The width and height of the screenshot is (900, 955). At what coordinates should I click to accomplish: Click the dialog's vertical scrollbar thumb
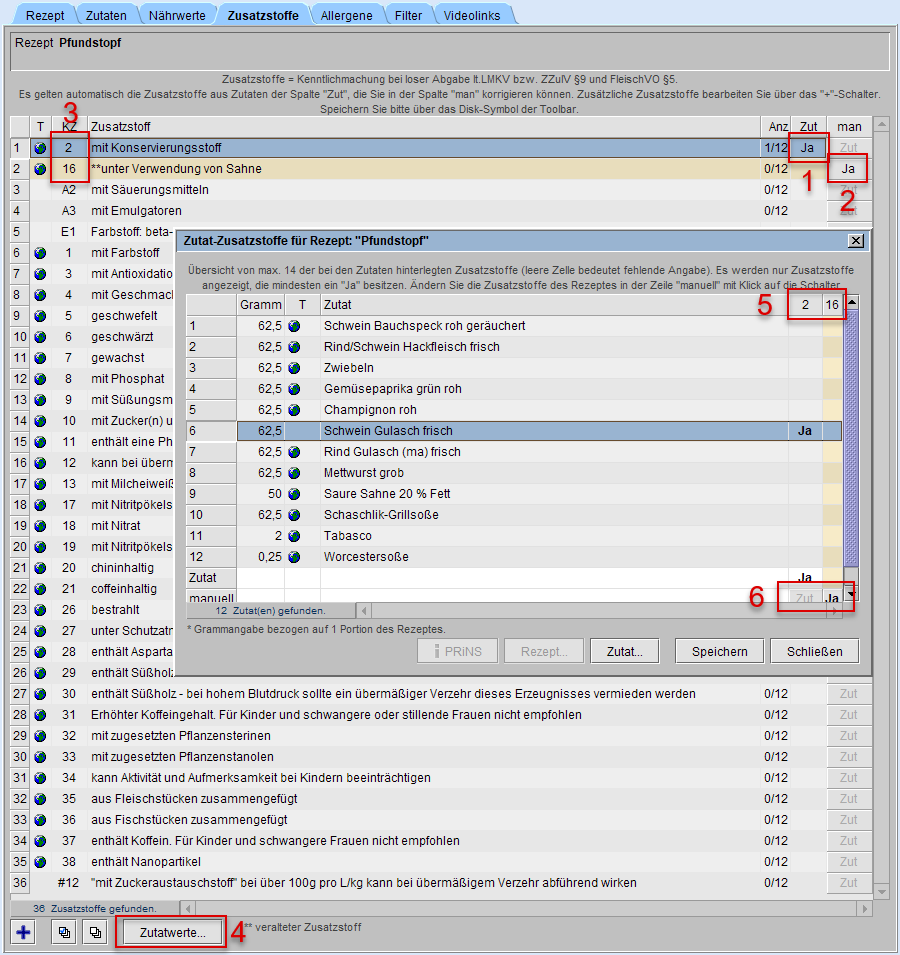click(x=851, y=440)
